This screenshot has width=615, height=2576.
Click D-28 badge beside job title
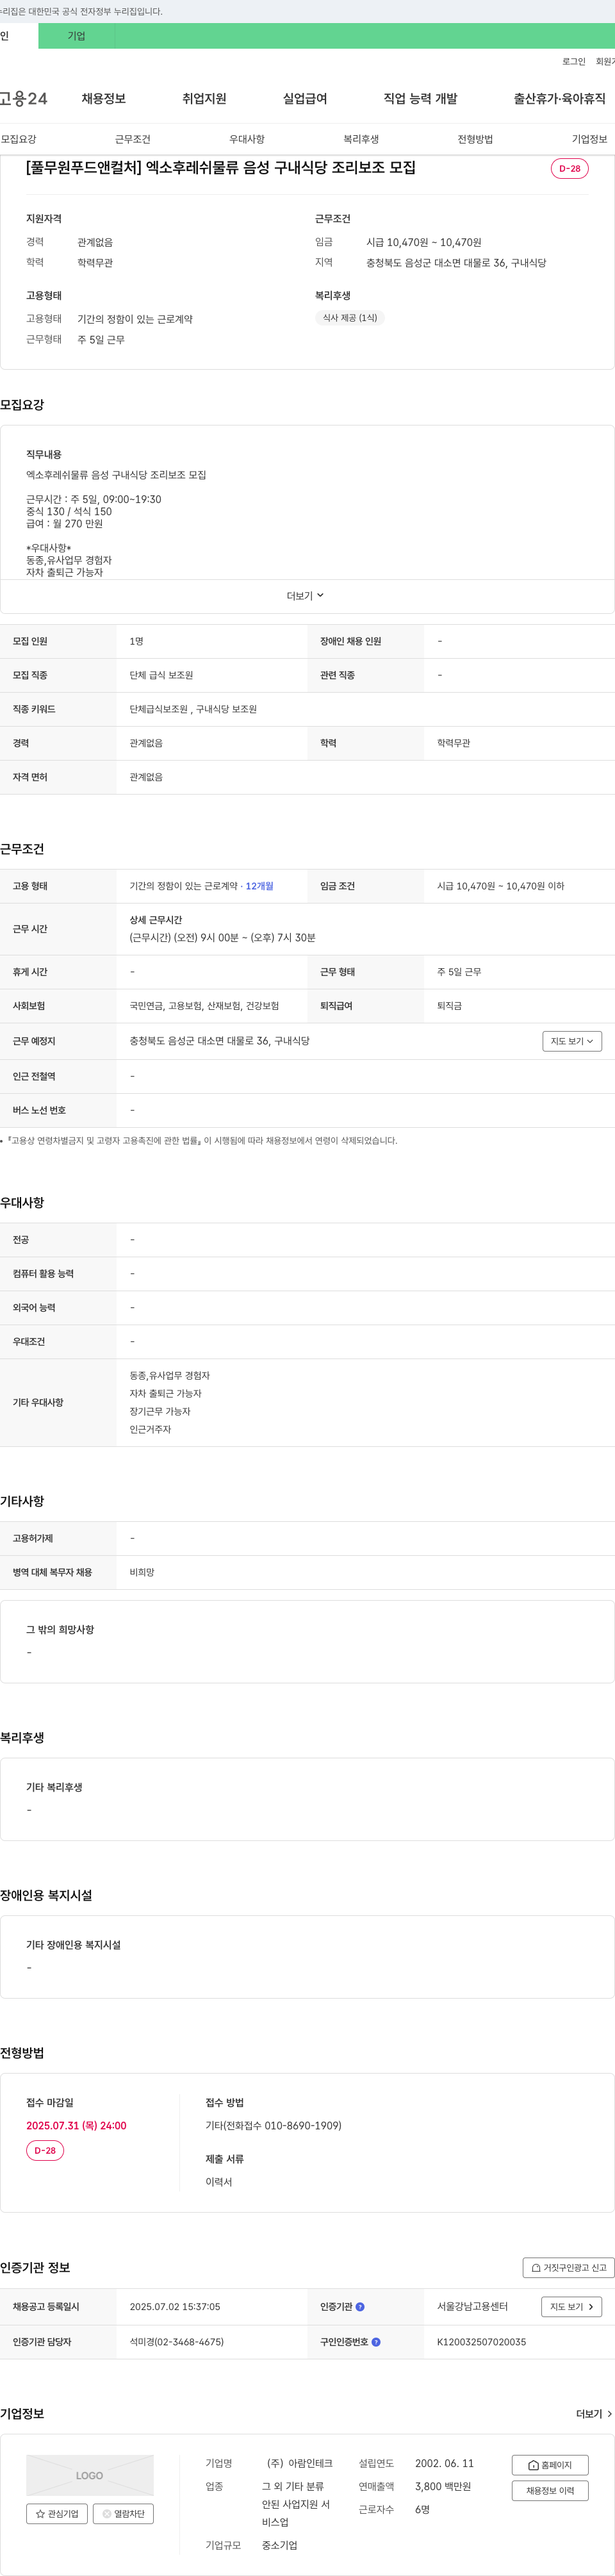(569, 168)
